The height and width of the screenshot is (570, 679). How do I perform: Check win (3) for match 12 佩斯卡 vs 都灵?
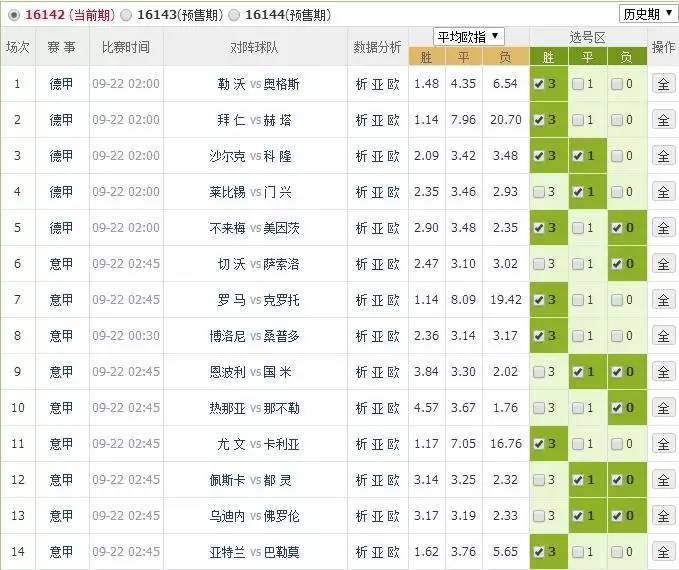539,479
